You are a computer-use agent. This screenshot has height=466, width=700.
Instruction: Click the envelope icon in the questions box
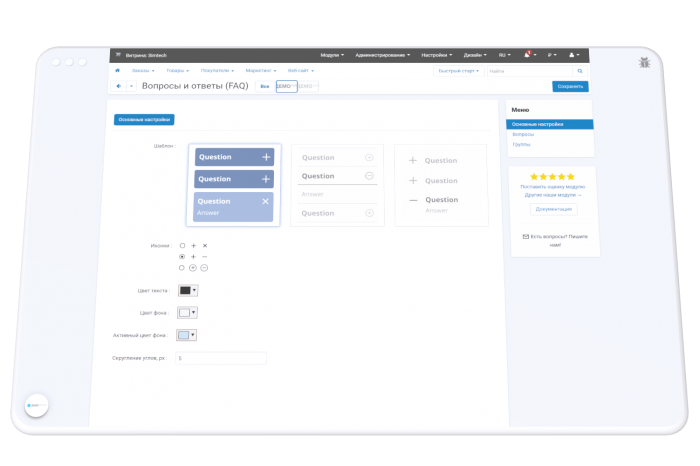525,237
